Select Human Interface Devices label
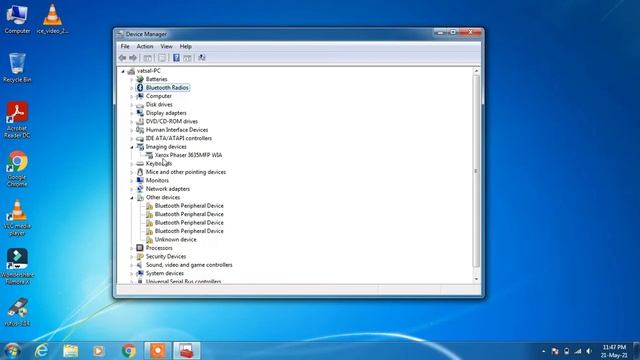The image size is (640, 360). click(177, 130)
